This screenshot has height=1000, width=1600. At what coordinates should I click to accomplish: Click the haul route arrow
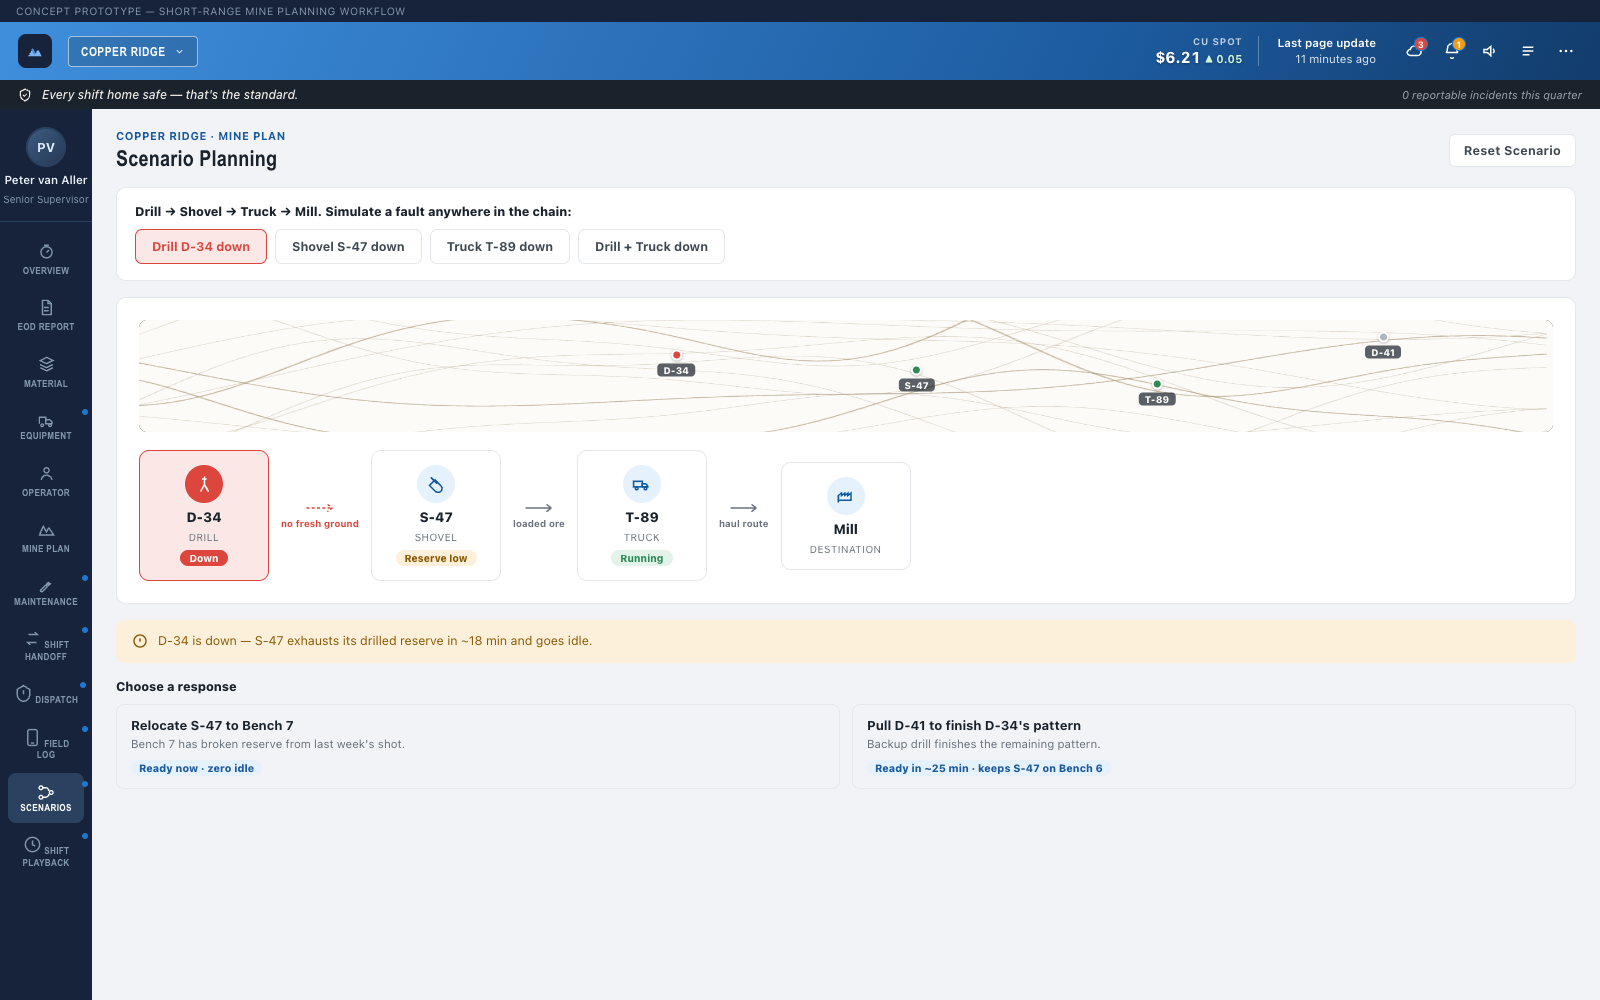pyautogui.click(x=744, y=508)
